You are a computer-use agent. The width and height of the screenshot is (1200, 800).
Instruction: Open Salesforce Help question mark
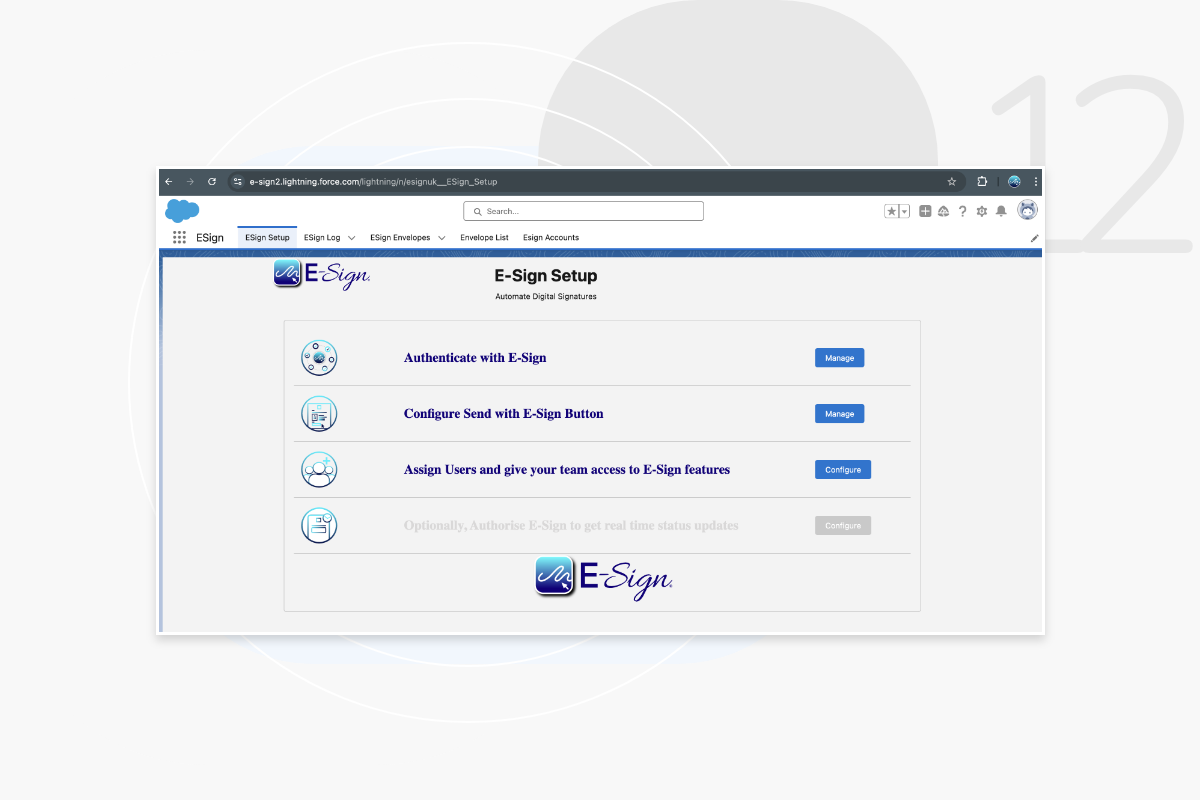962,211
